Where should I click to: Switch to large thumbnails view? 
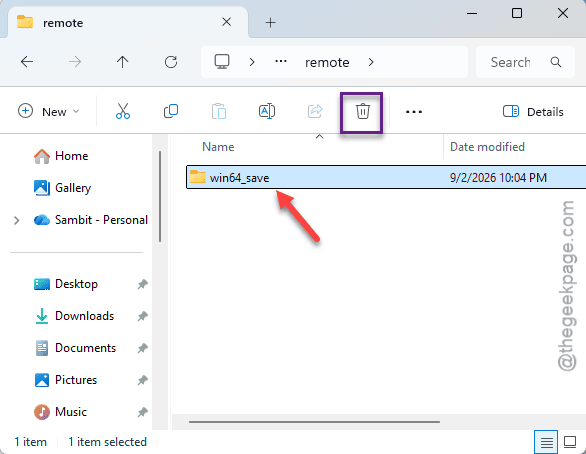click(570, 442)
